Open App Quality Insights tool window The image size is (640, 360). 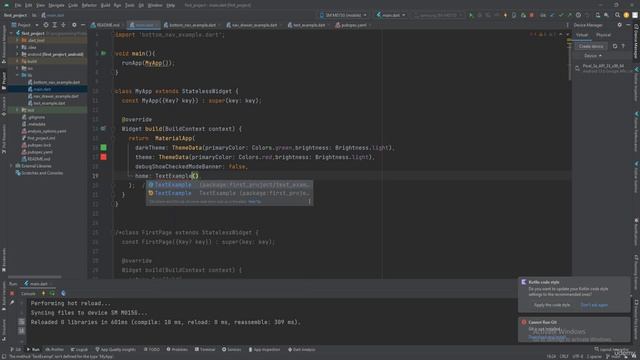point(116,350)
